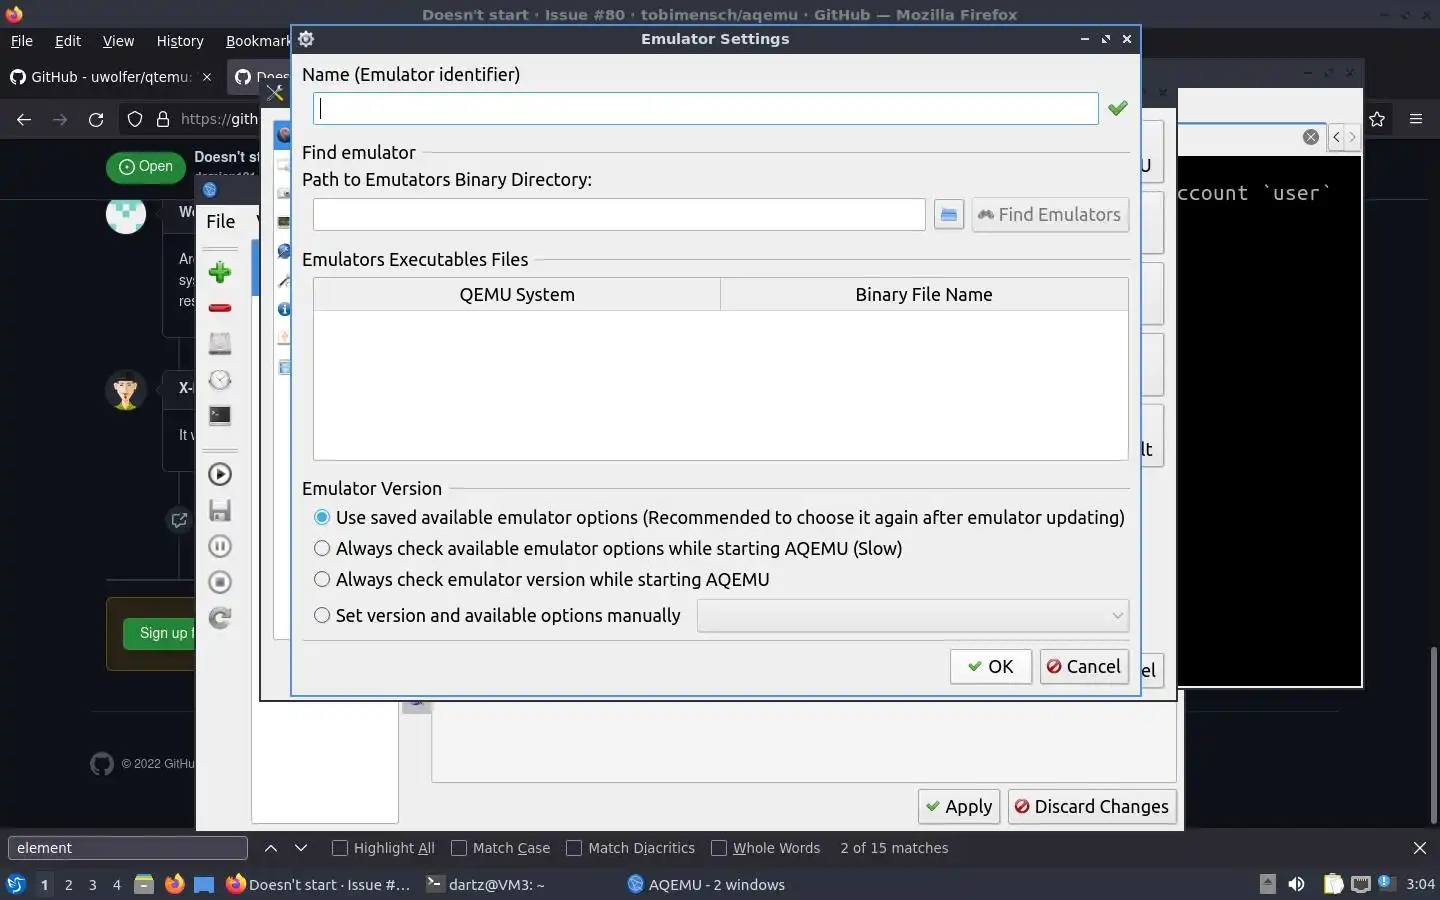This screenshot has width=1440, height=900.
Task: Open the Firefox History menu
Action: [x=180, y=41]
